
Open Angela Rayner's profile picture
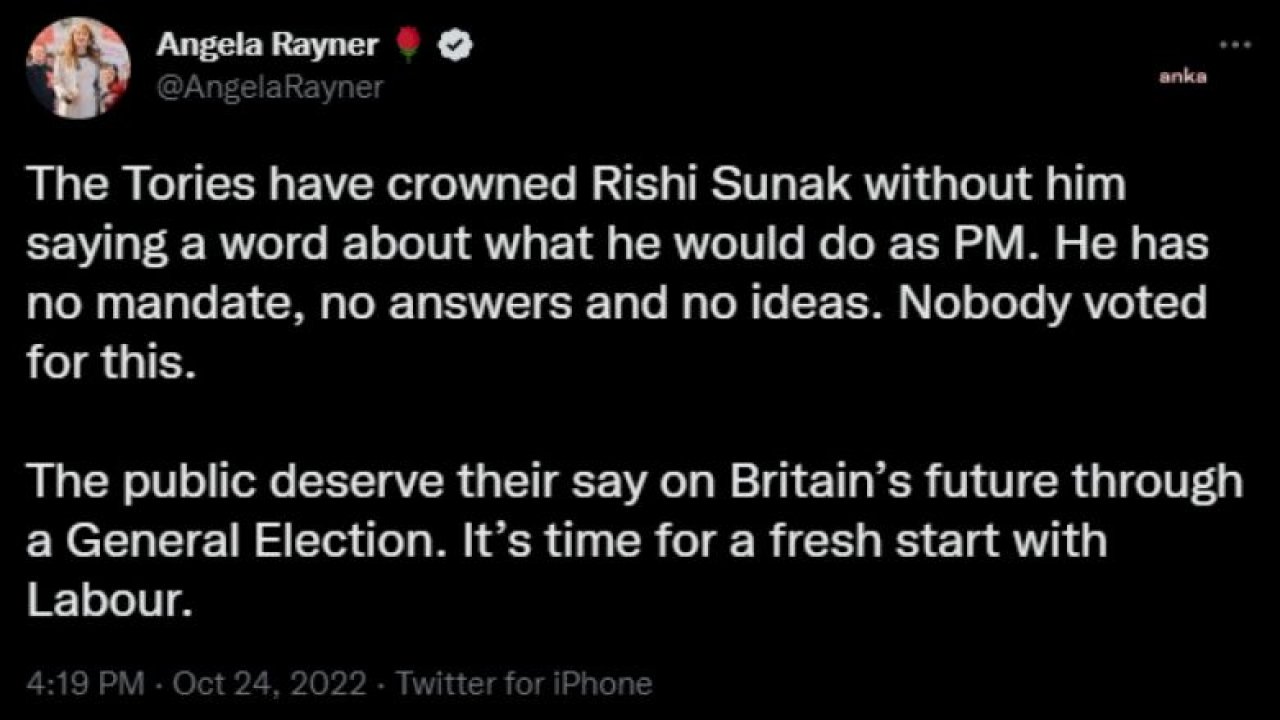(x=78, y=68)
